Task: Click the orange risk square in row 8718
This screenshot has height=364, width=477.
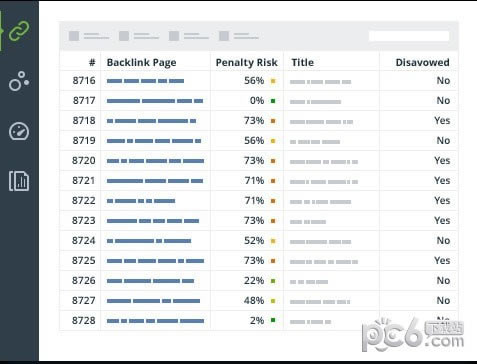Action: click(273, 121)
